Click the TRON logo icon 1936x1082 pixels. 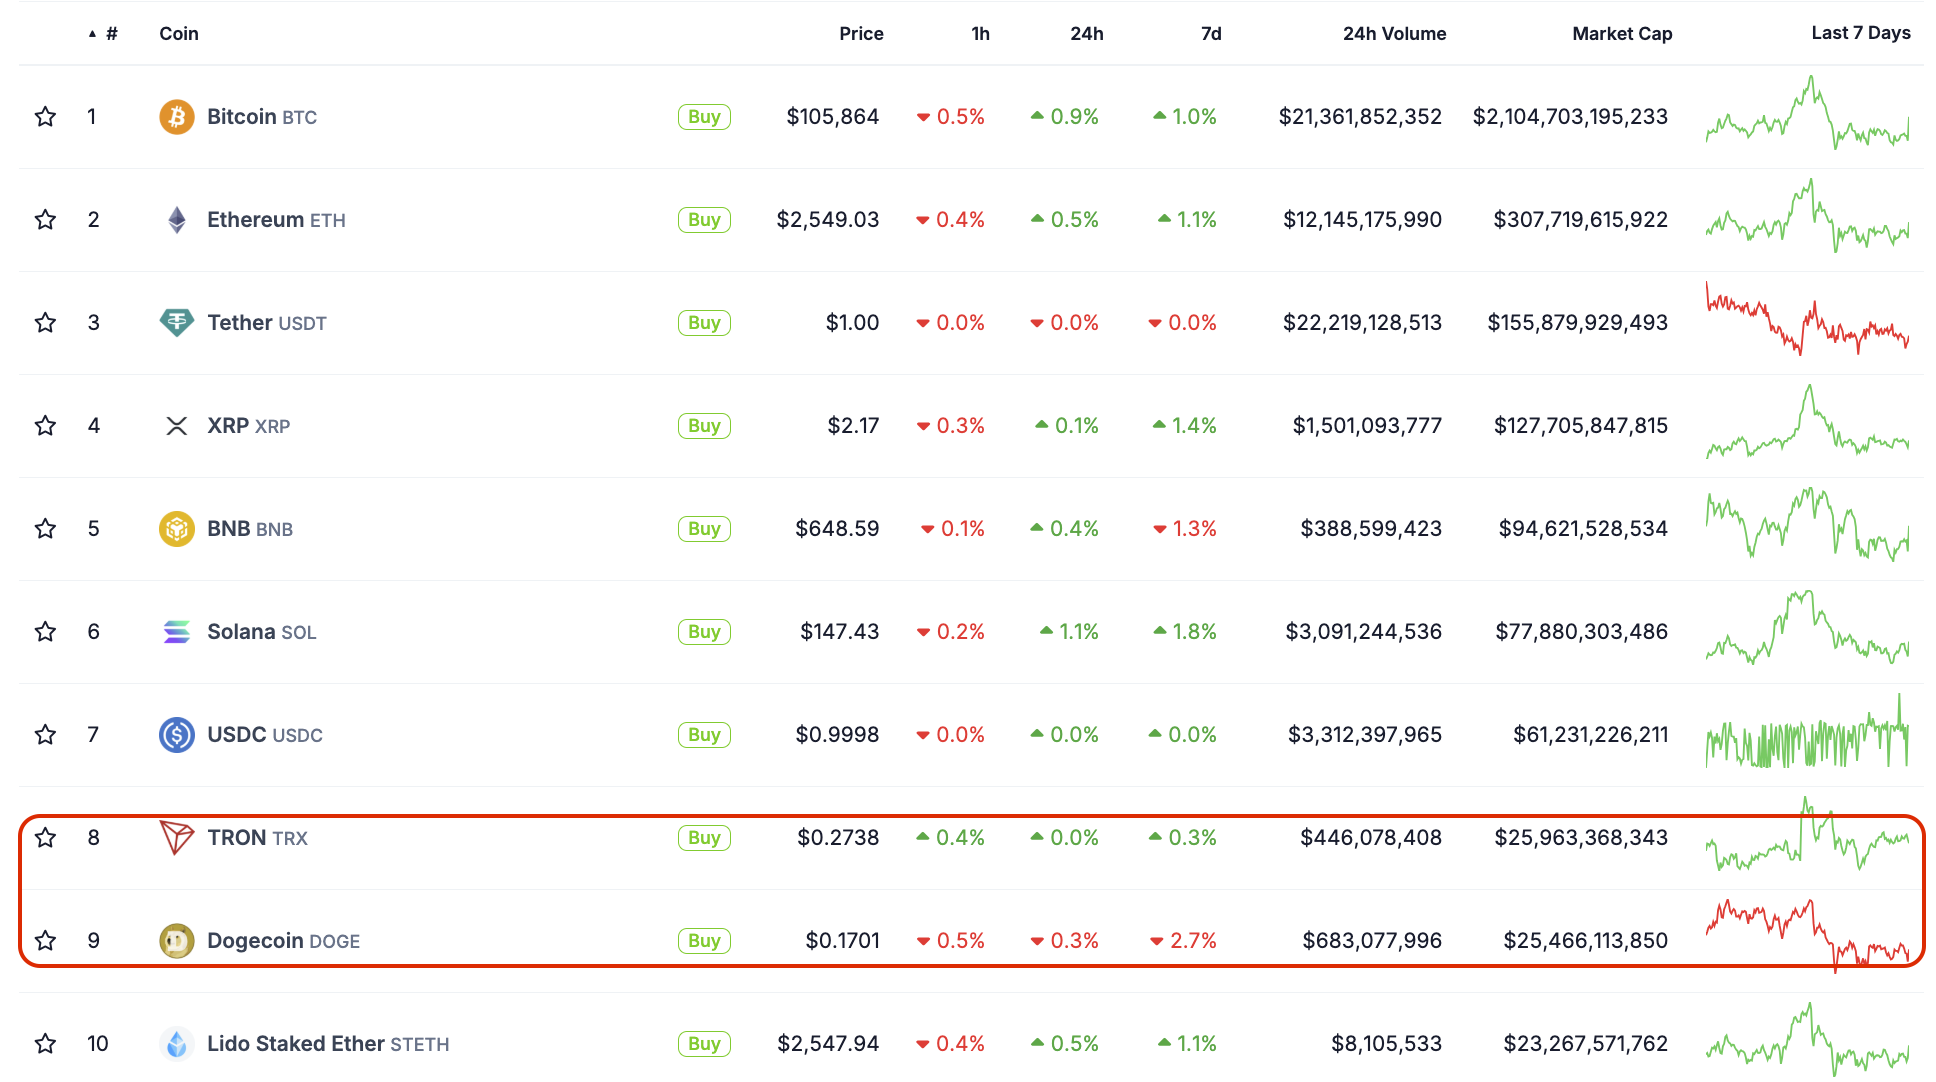click(177, 838)
